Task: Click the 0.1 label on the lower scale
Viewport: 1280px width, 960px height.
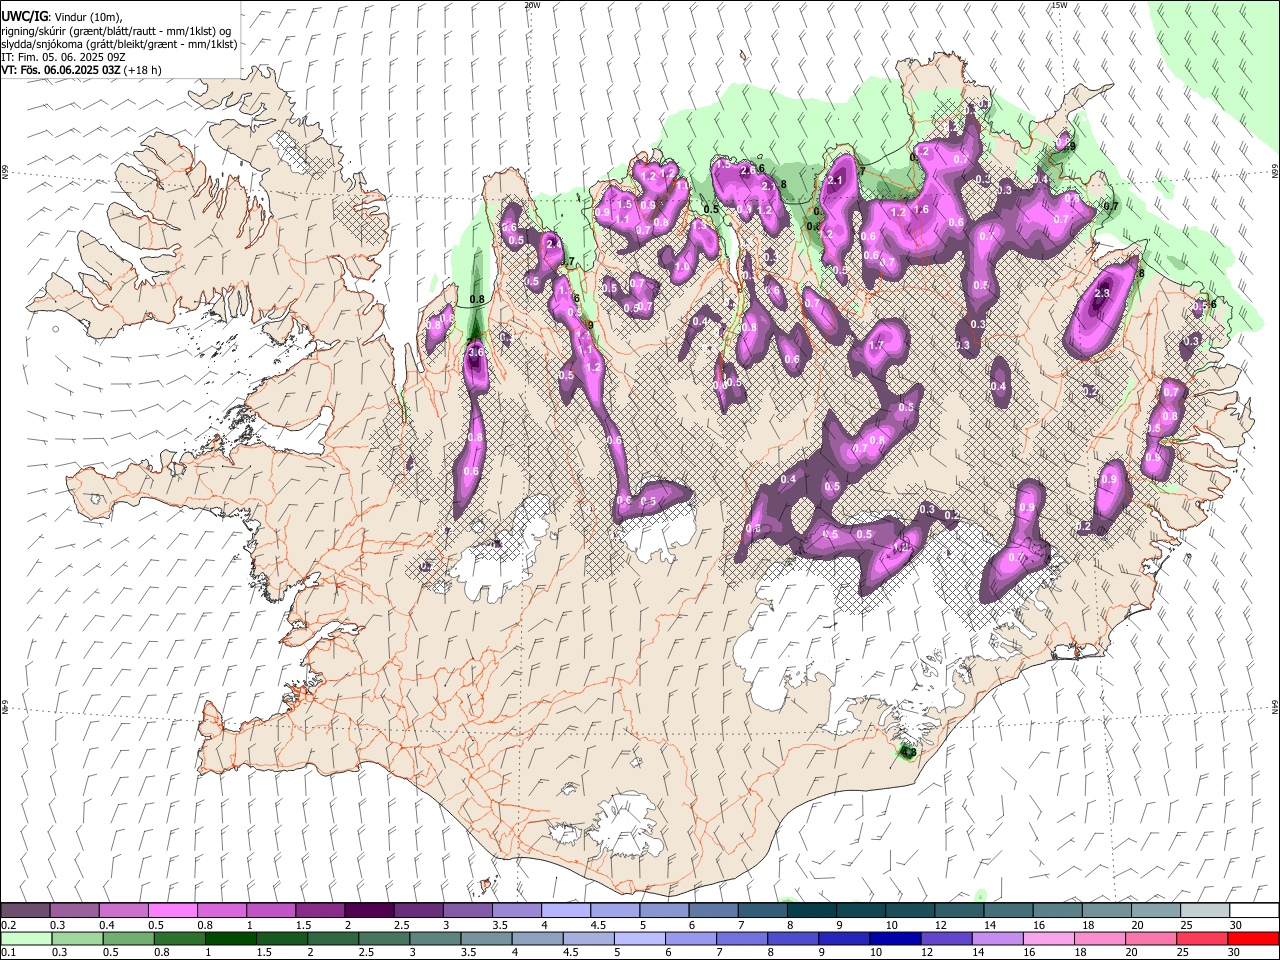Action: 8,952
